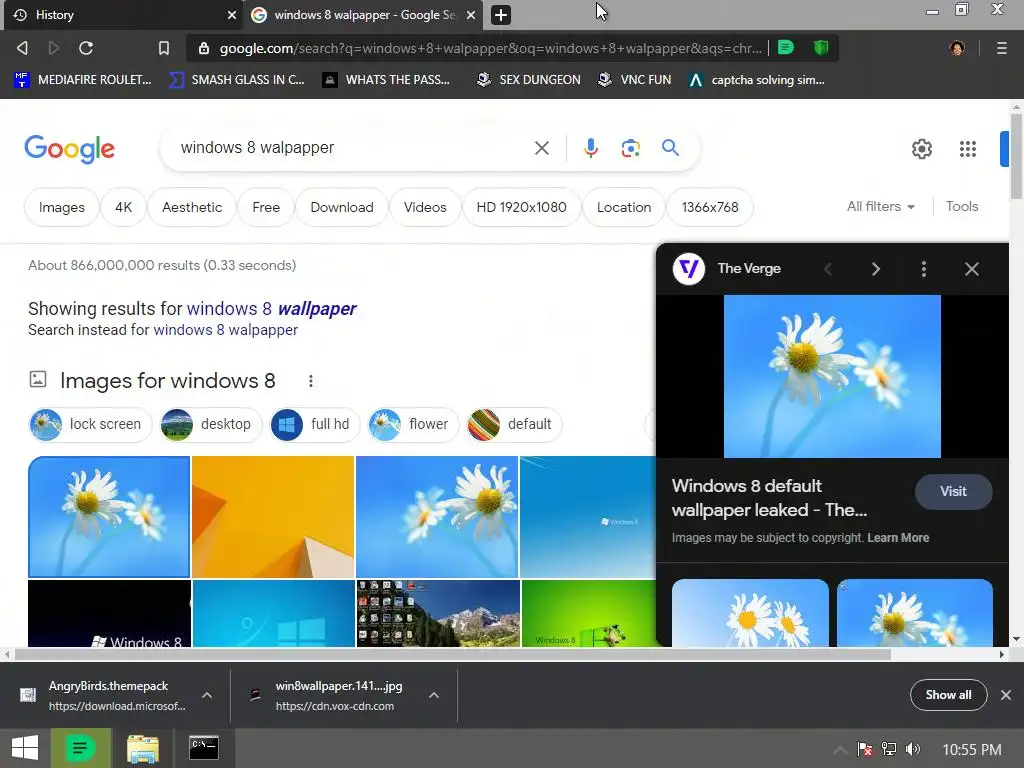Image resolution: width=1024 pixels, height=768 pixels.
Task: Start voice search with the microphone
Action: coord(590,148)
